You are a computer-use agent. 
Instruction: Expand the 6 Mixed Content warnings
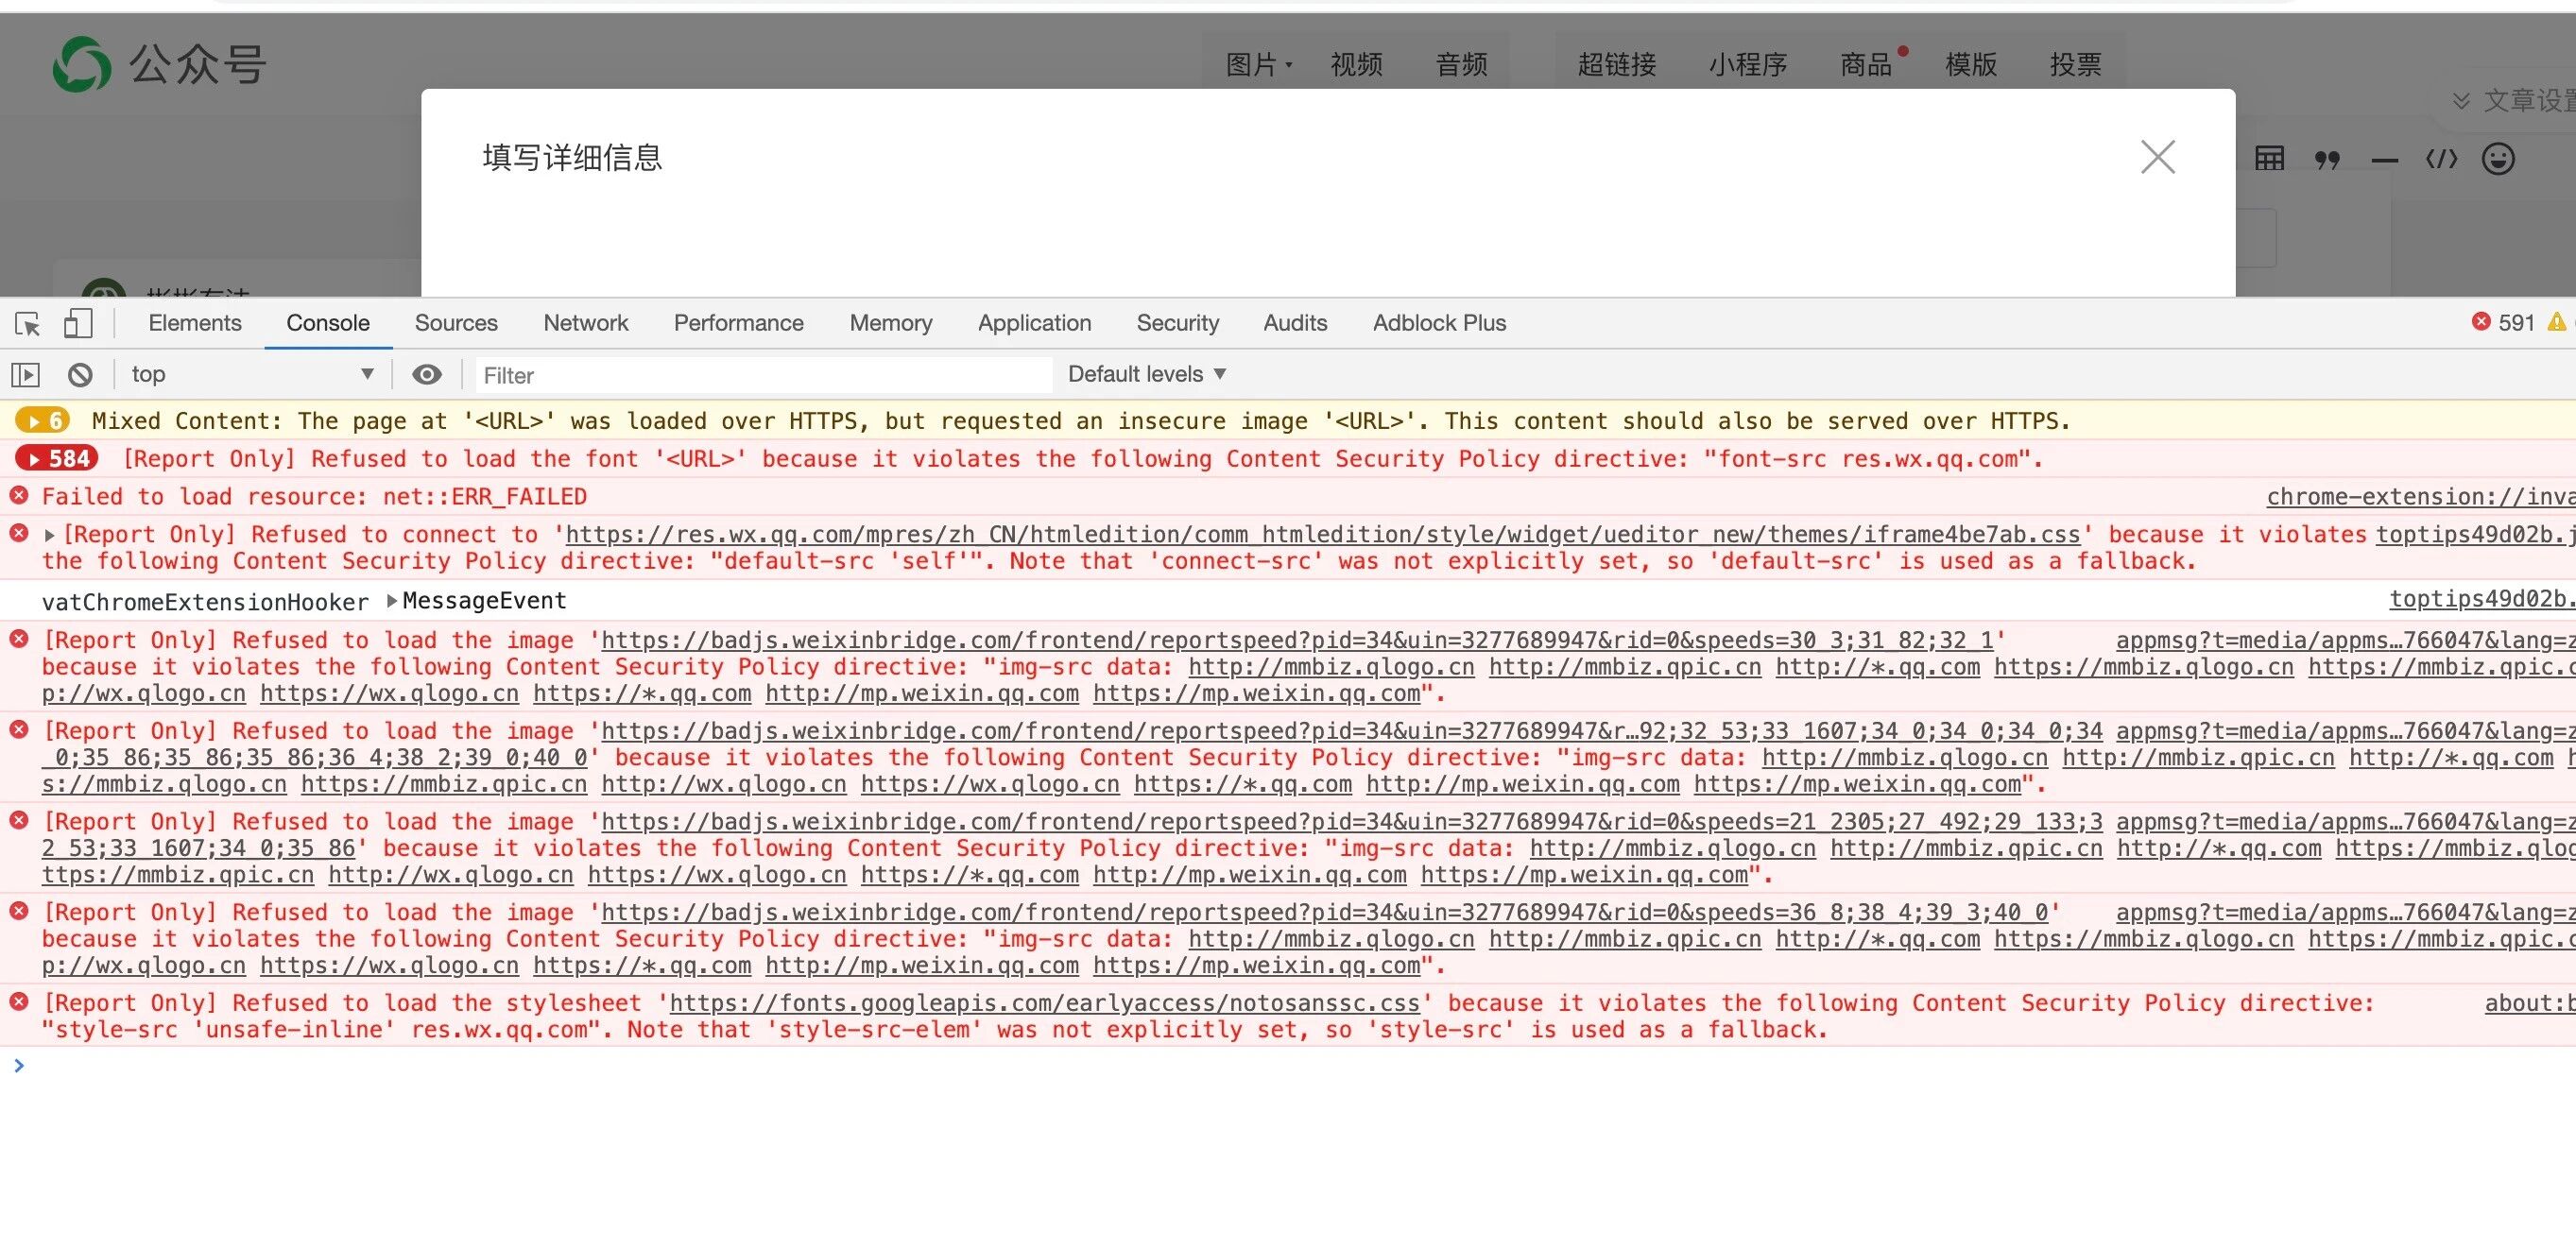(43, 421)
